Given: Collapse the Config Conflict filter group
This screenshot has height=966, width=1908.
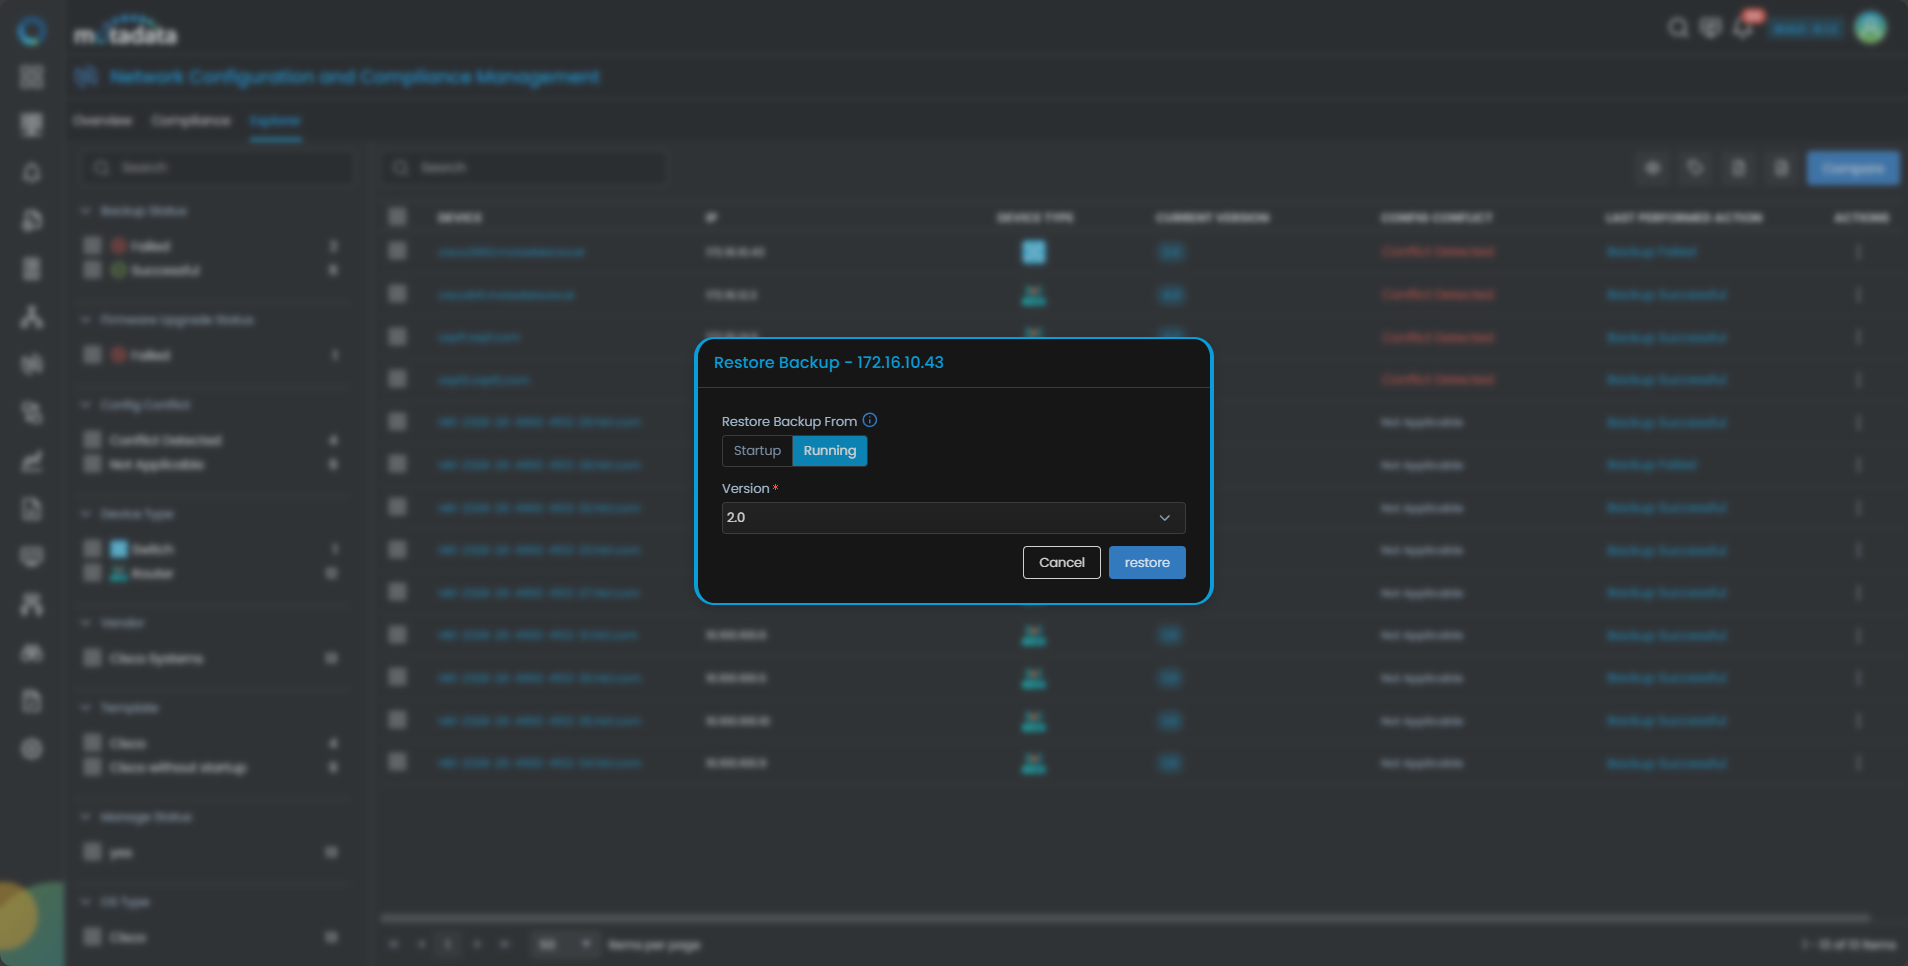Looking at the screenshot, I should (86, 405).
